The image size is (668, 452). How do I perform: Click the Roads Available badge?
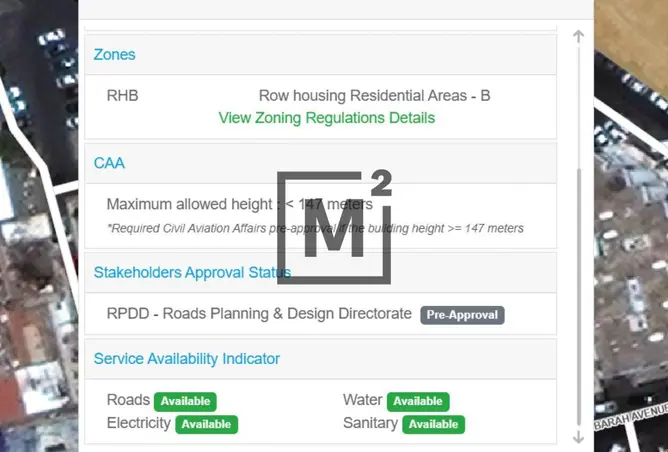point(185,401)
